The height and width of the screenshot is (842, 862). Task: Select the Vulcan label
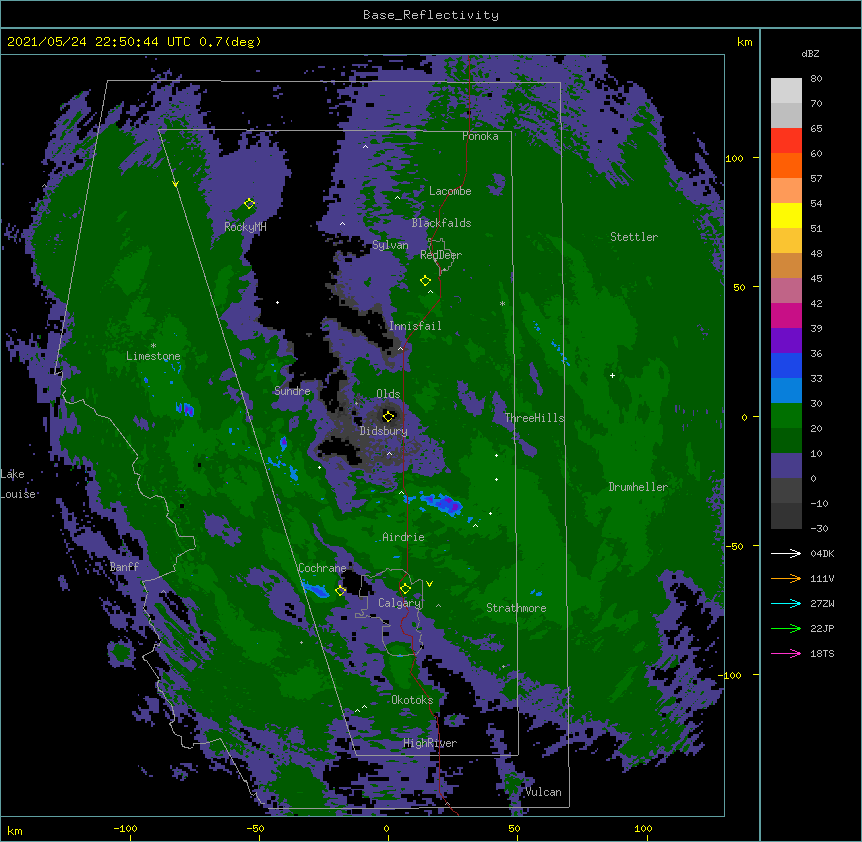[x=543, y=792]
